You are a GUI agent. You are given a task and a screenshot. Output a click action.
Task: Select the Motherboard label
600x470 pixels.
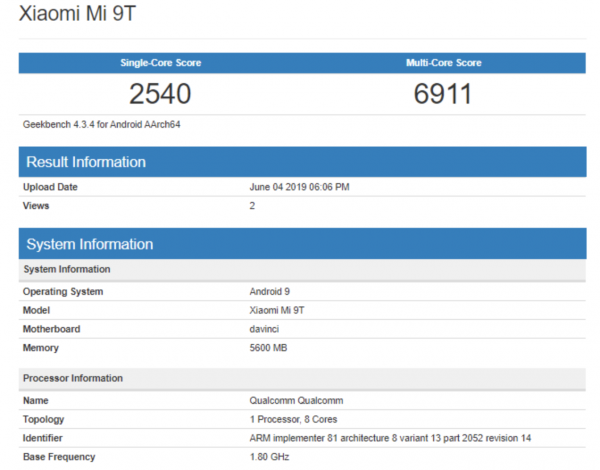[52, 329]
